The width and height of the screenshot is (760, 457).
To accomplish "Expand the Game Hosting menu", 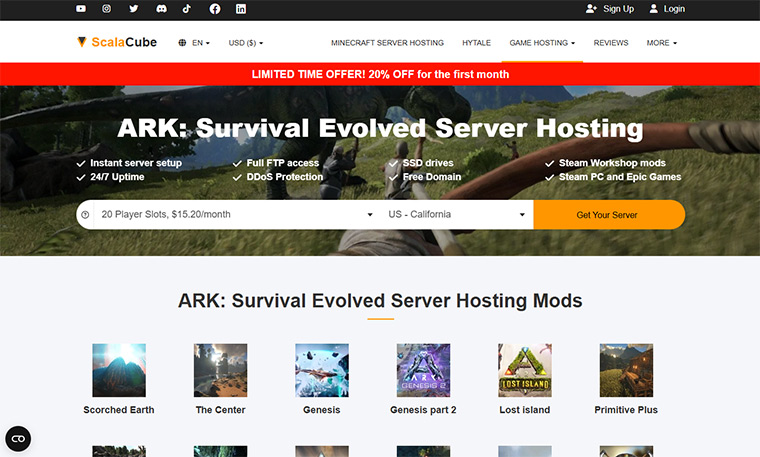I will (x=542, y=43).
